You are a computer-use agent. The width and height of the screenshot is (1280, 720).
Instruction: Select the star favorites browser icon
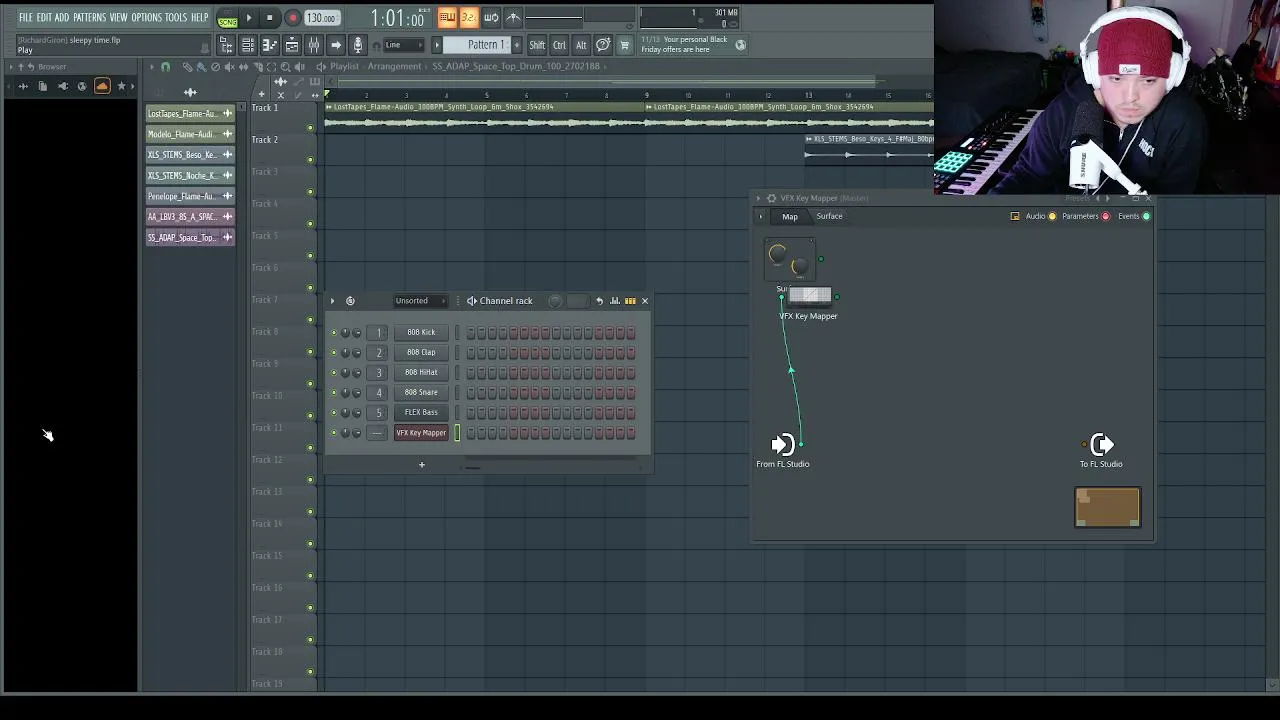point(121,86)
